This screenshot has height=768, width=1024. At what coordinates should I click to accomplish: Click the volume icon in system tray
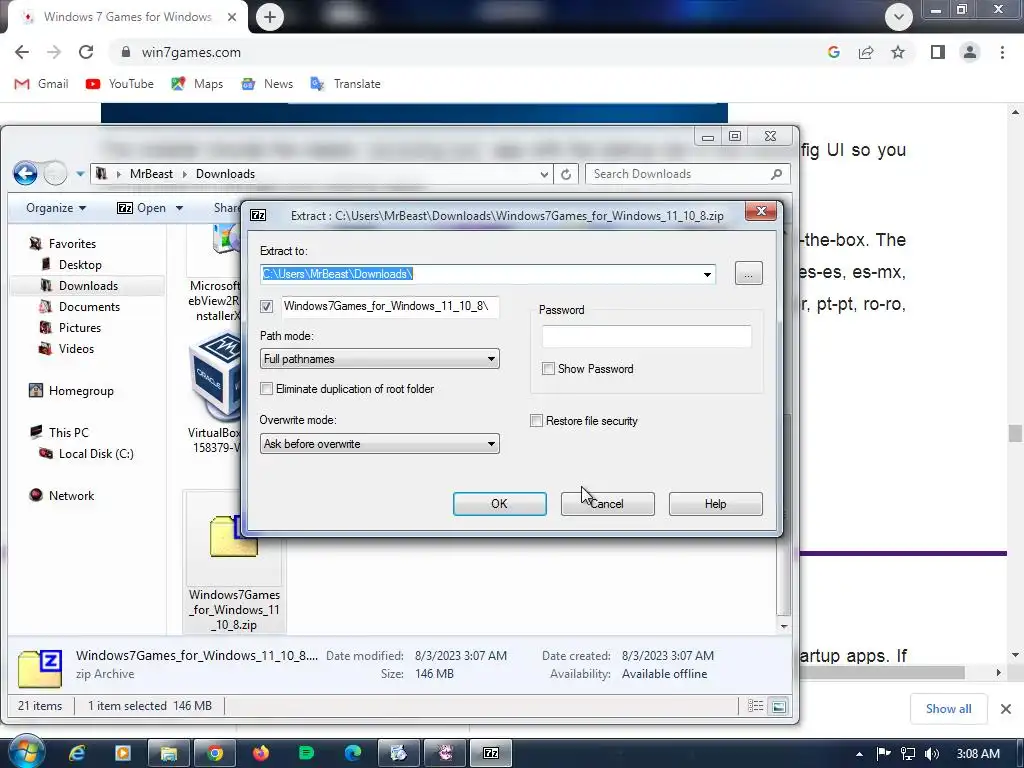coord(932,754)
